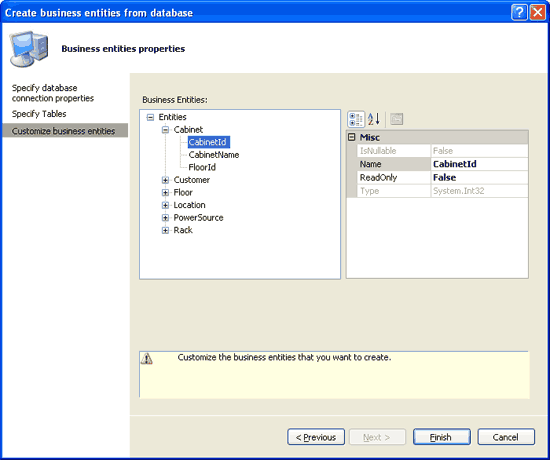Click the ReadOnly property row label
Image resolution: width=550 pixels, height=460 pixels.
394,178
